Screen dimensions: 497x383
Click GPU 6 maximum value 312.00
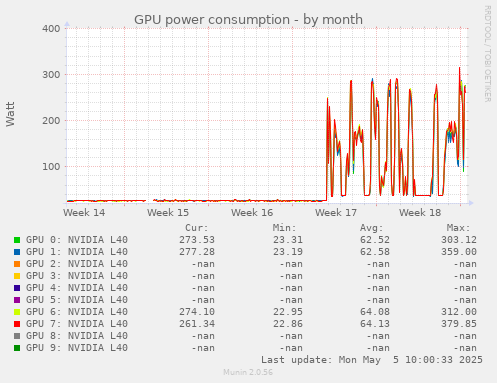click(x=459, y=312)
